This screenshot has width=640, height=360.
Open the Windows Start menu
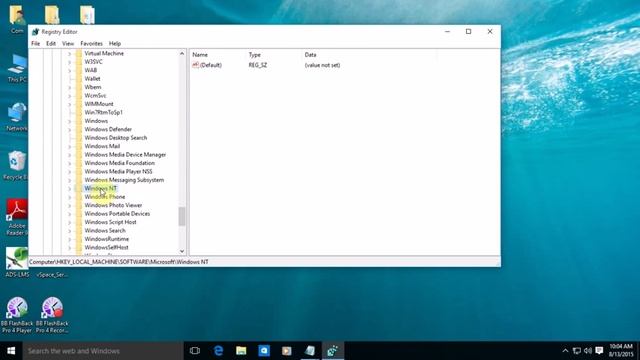[x=11, y=351]
